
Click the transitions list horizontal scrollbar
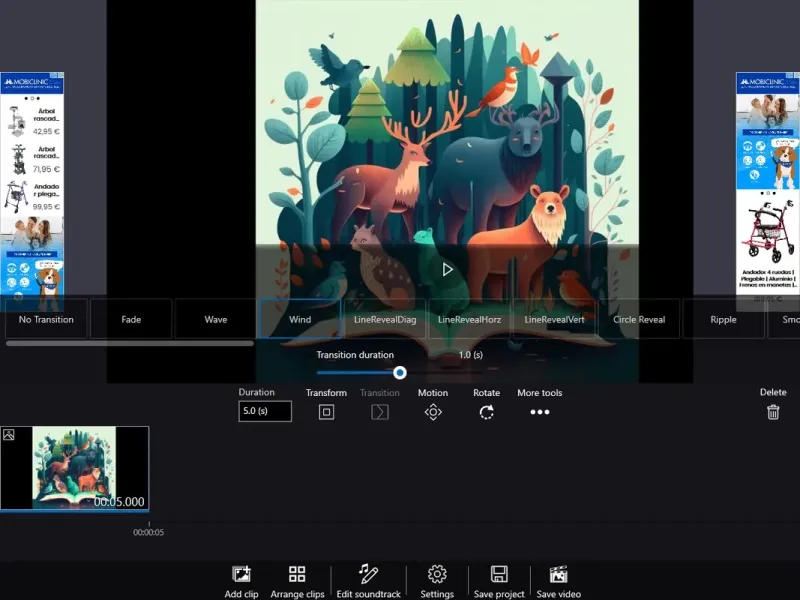pyautogui.click(x=130, y=343)
